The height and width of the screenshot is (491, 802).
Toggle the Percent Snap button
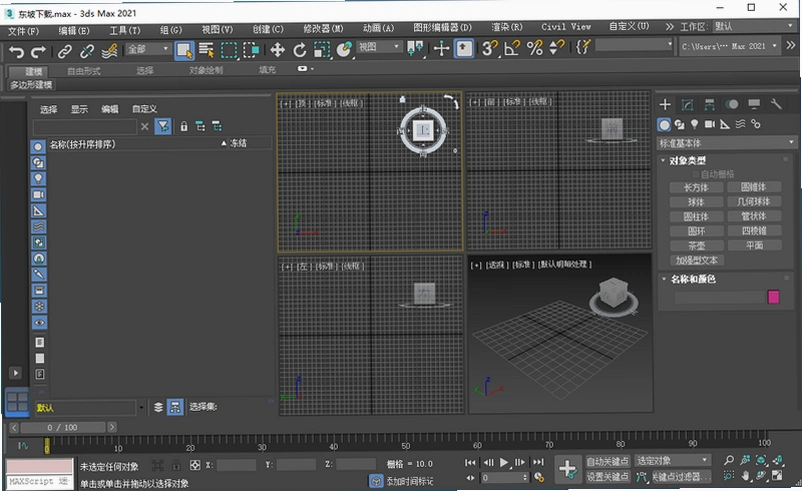tap(534, 49)
